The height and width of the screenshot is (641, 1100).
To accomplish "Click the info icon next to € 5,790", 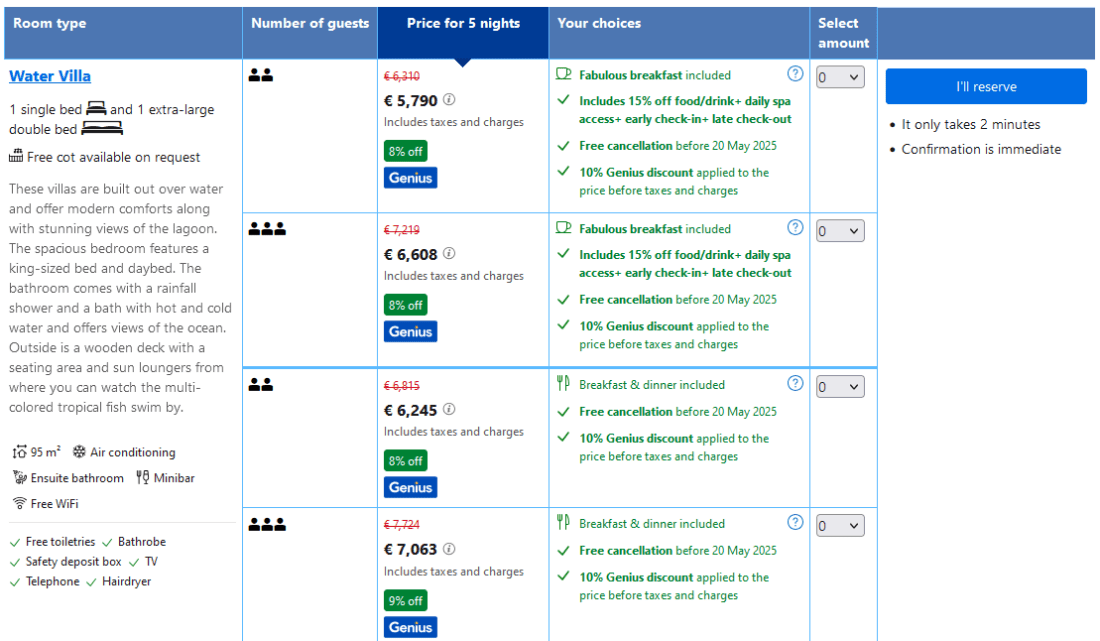I will tap(450, 100).
